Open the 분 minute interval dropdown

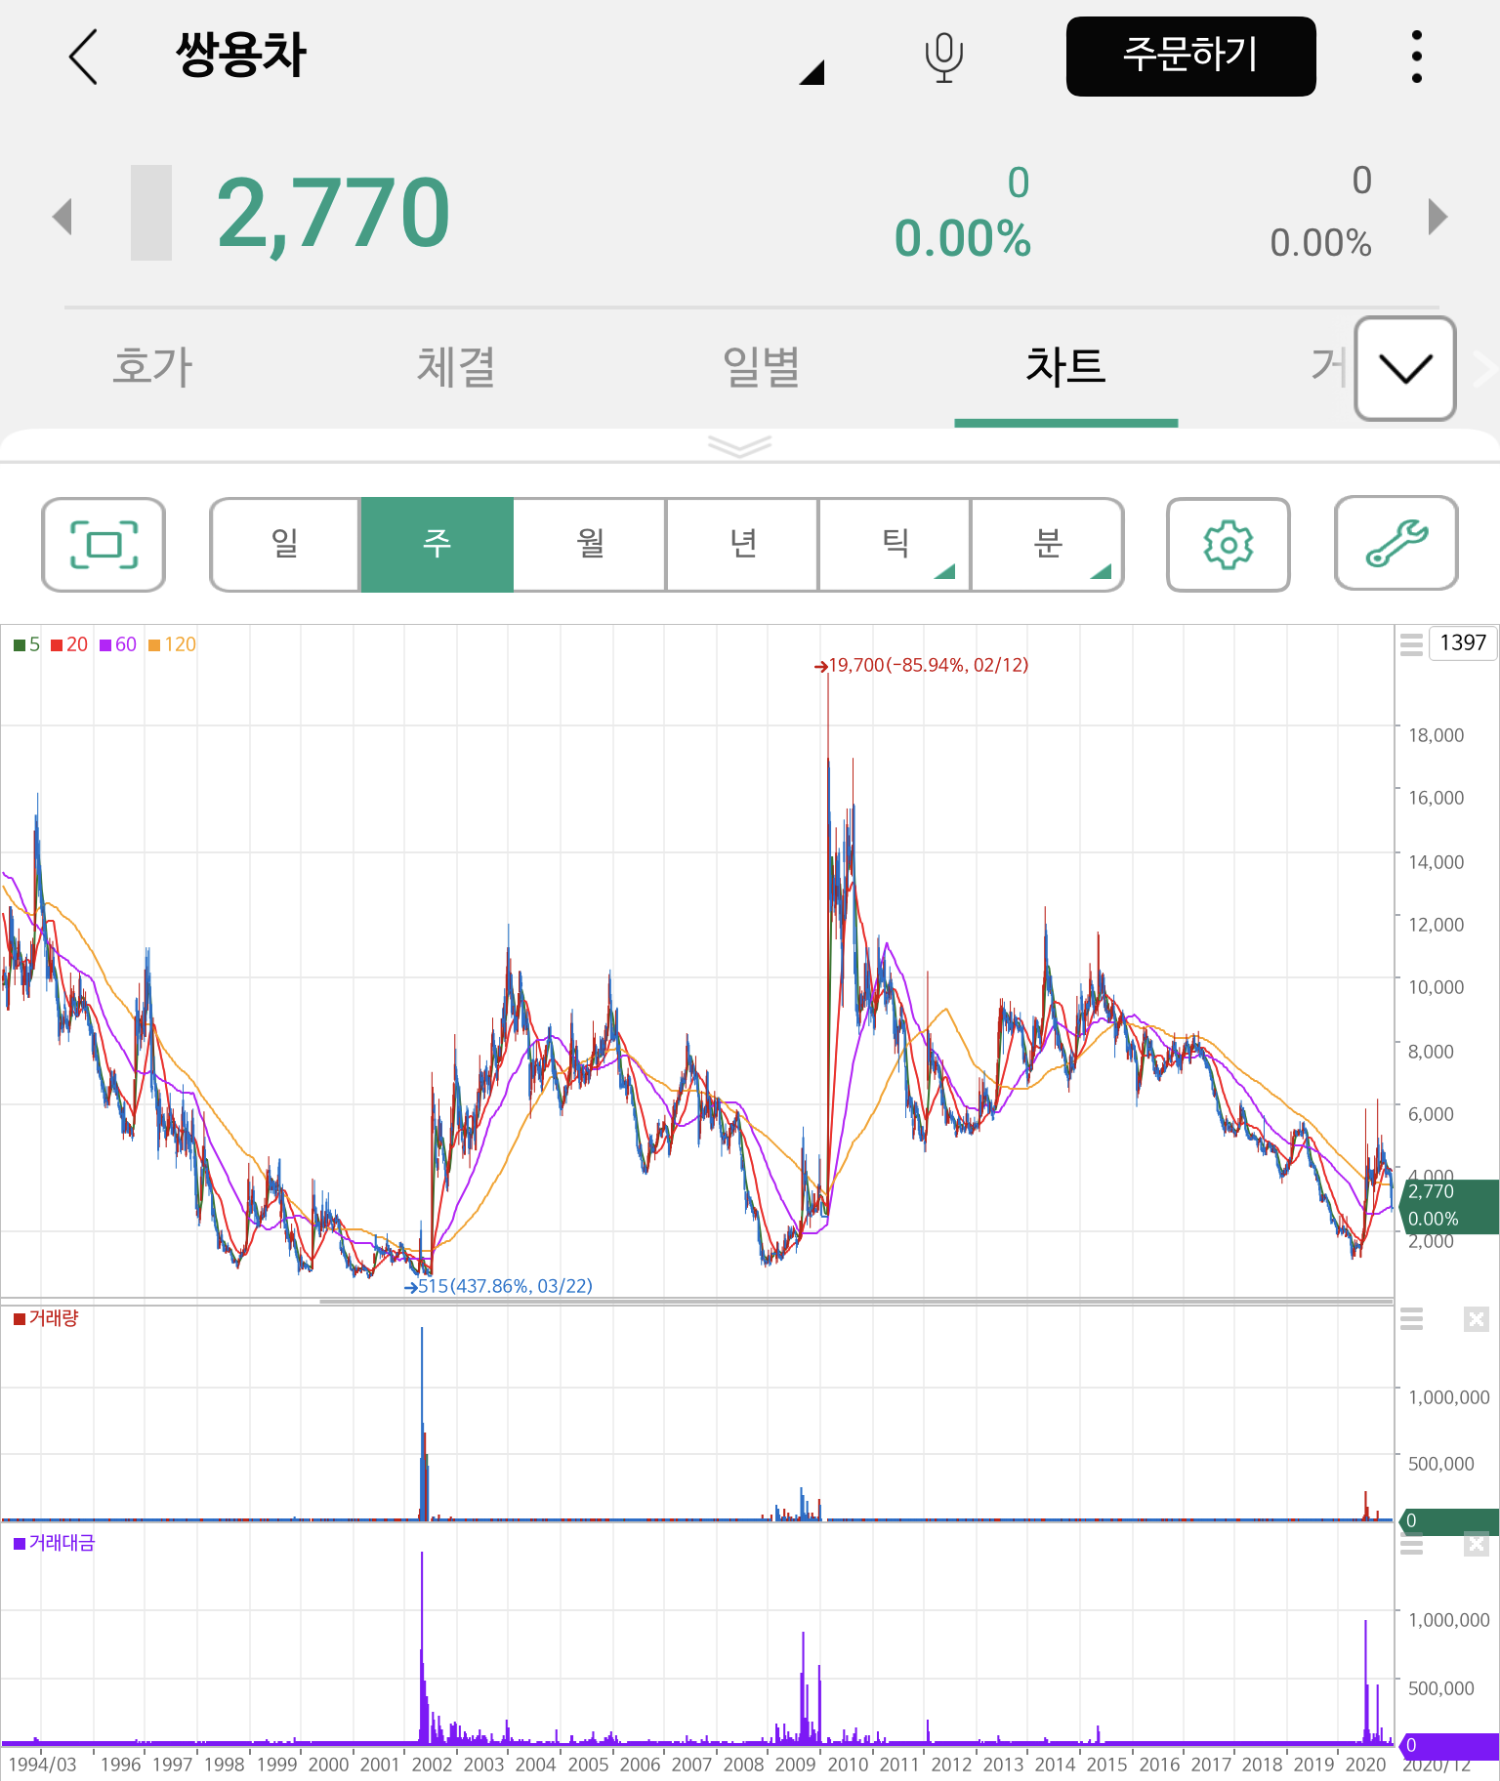click(x=1047, y=545)
